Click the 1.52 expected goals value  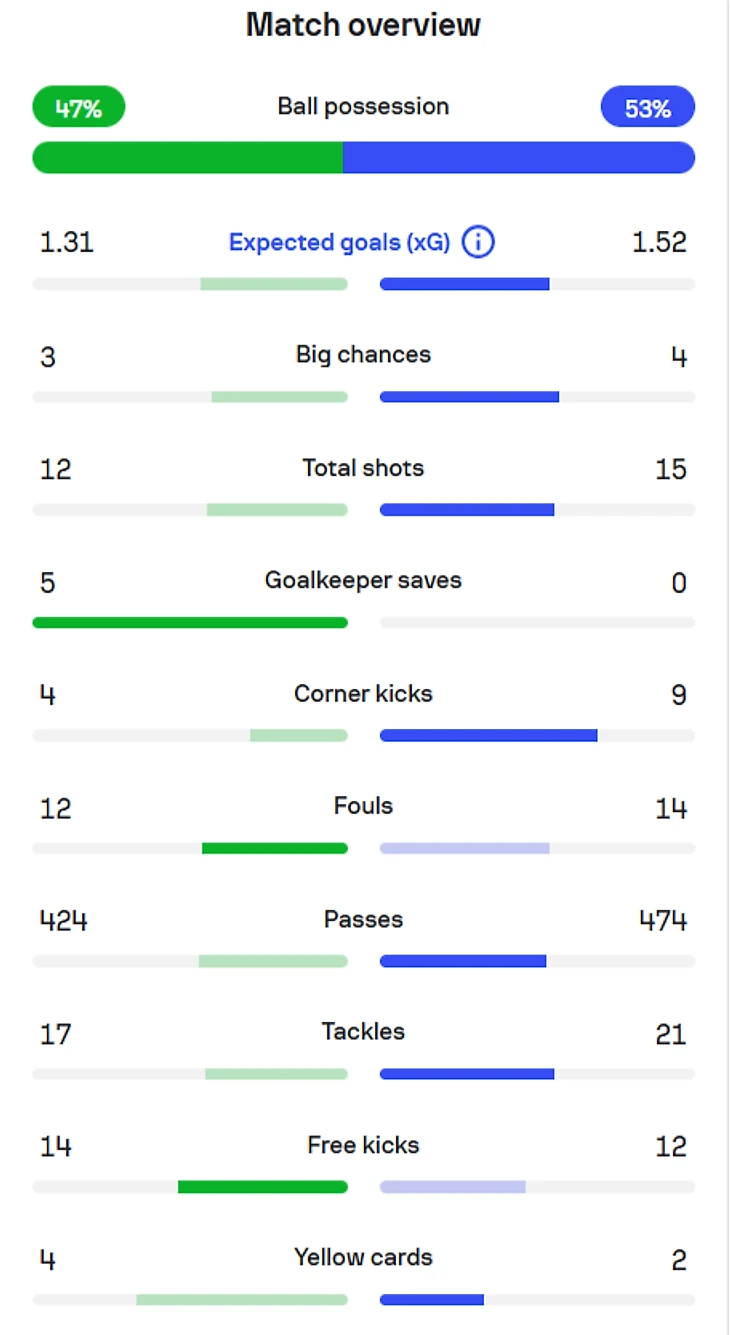tap(659, 243)
